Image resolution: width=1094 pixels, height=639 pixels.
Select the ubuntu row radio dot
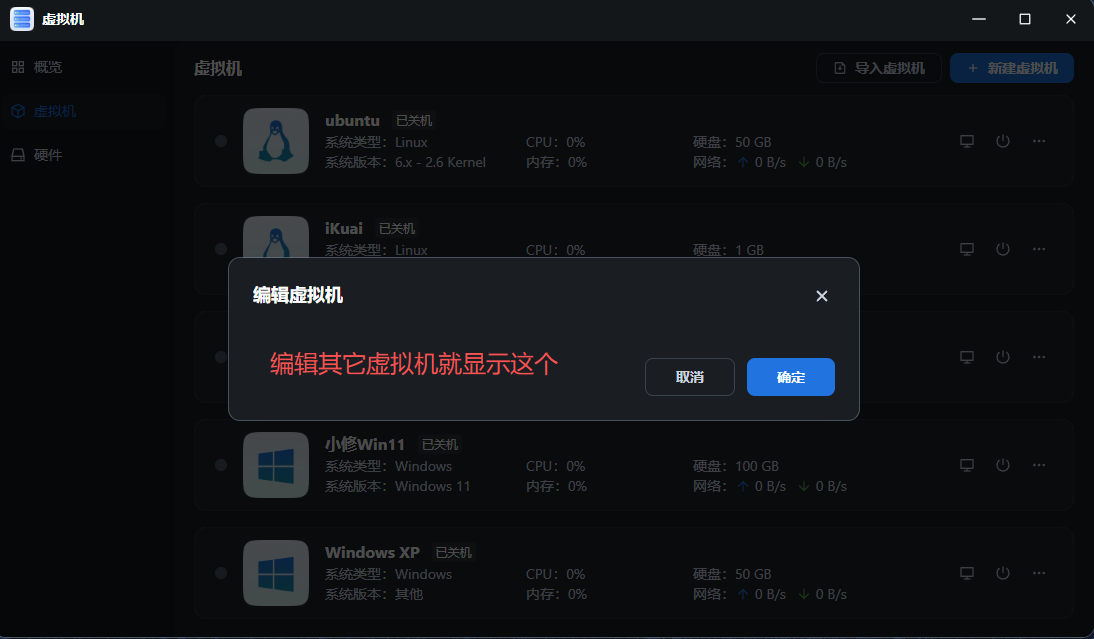coord(221,141)
